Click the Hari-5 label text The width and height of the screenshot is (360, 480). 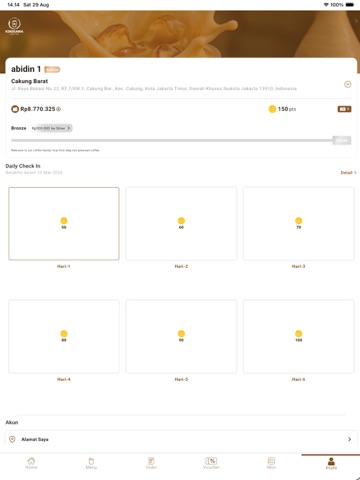pos(181,379)
